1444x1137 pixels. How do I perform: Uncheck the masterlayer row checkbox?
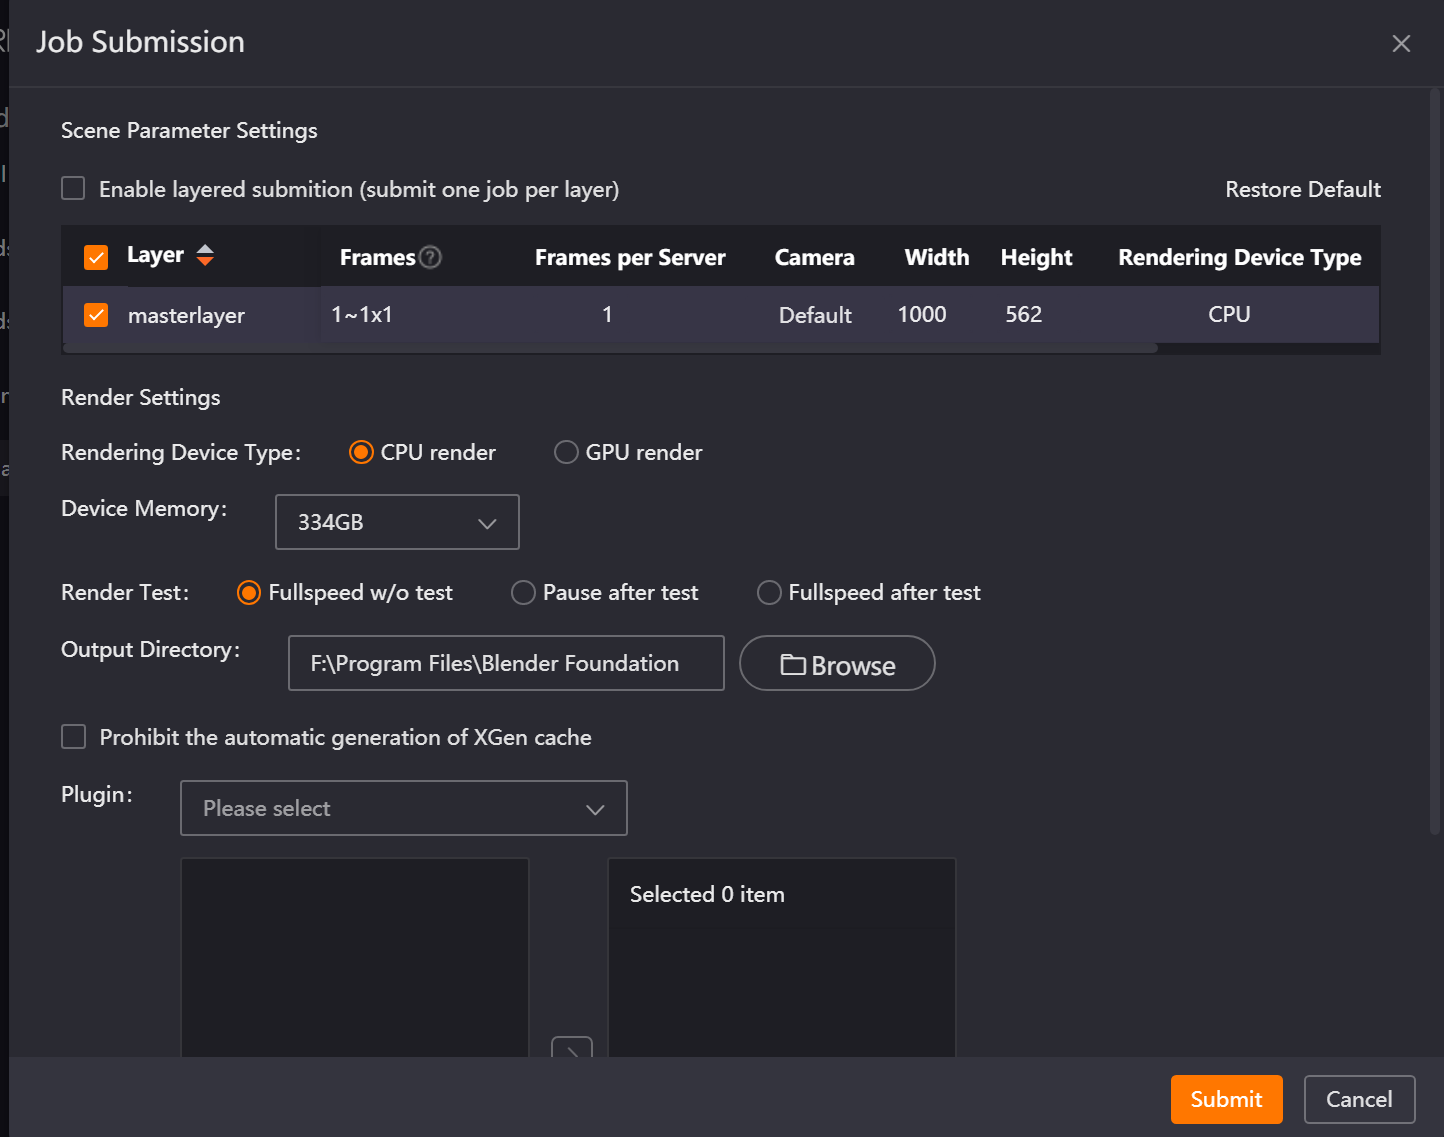[96, 315]
